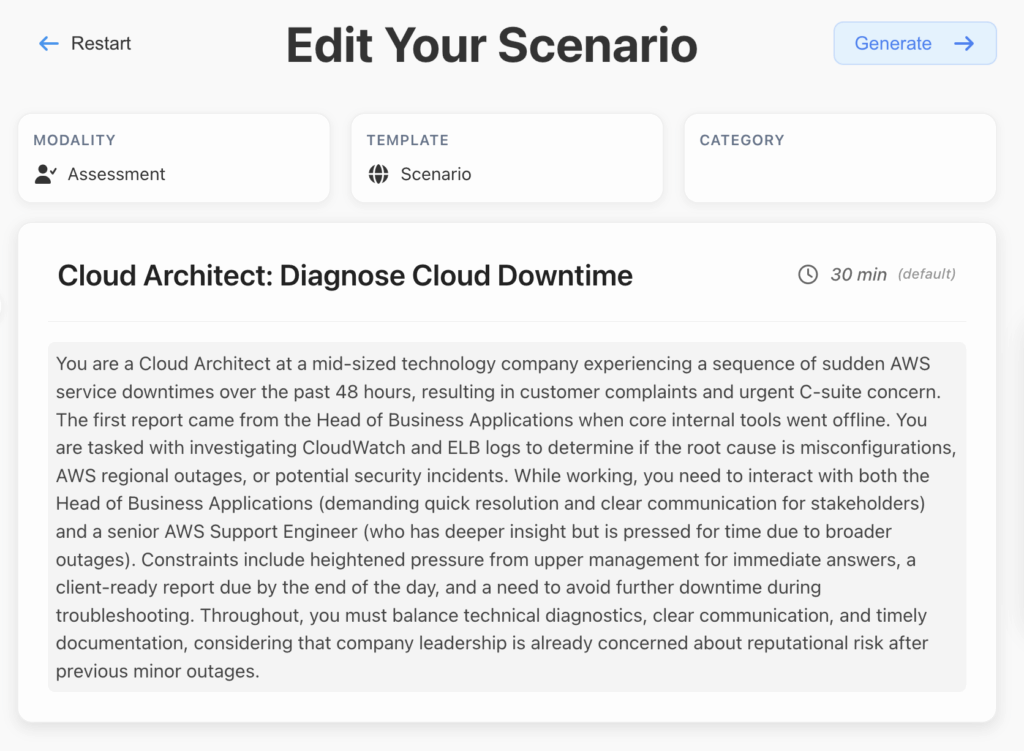Click the Edit Your Scenario heading

492,45
